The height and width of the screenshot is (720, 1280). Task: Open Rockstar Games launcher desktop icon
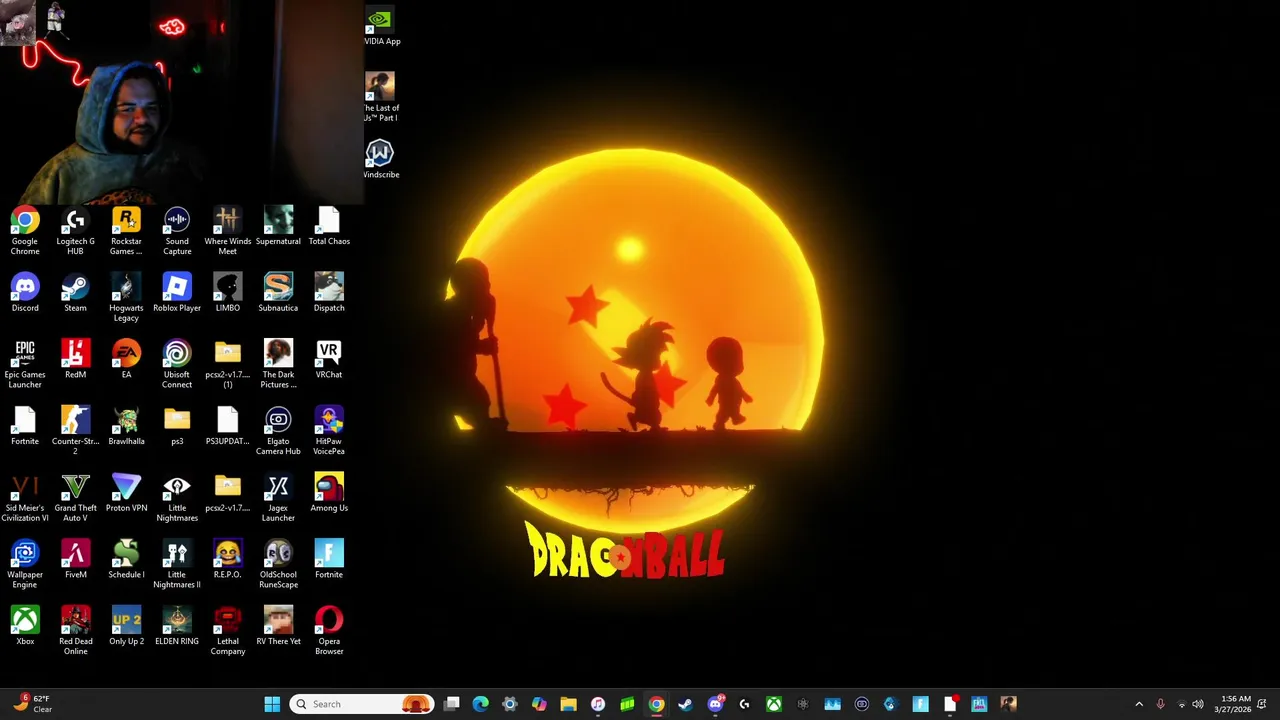[x=126, y=231]
